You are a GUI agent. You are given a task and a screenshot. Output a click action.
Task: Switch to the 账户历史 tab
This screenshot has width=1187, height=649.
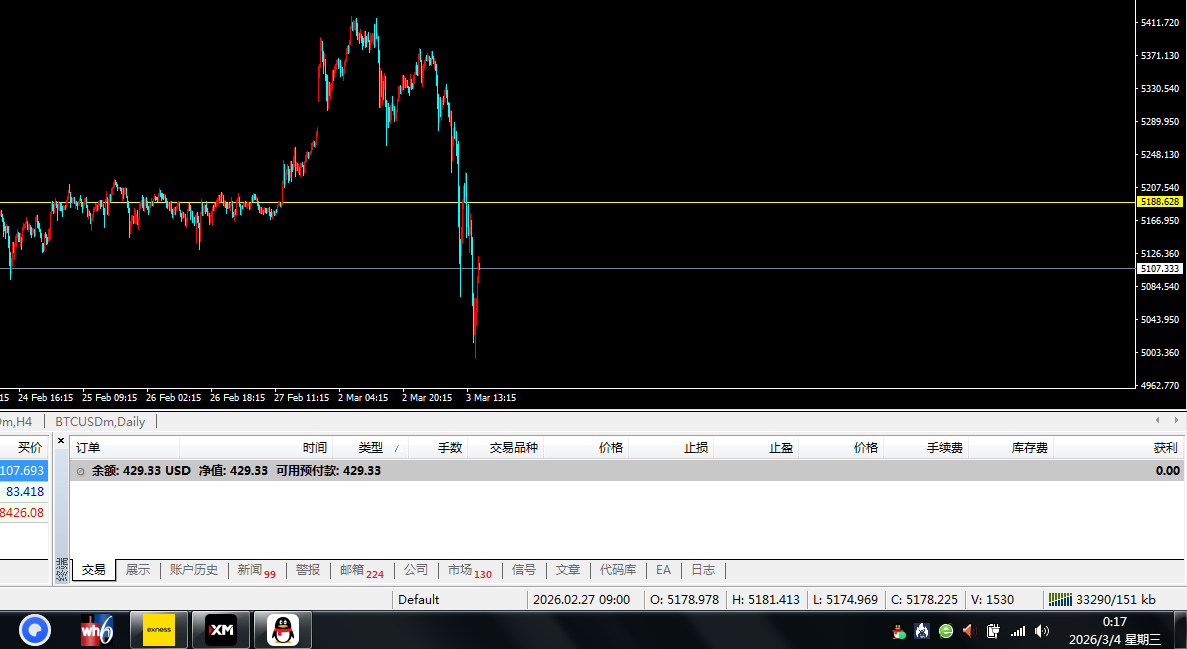193,570
